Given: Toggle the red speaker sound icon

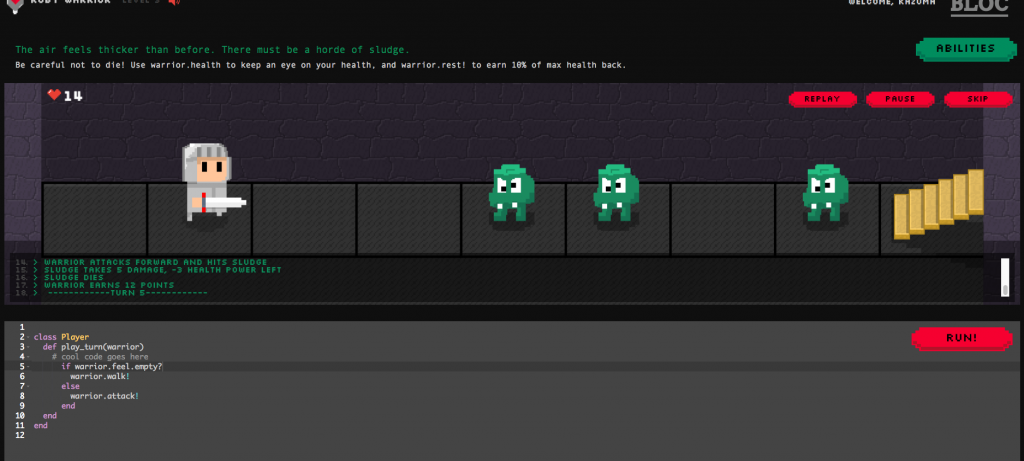Looking at the screenshot, I should tap(173, 2).
